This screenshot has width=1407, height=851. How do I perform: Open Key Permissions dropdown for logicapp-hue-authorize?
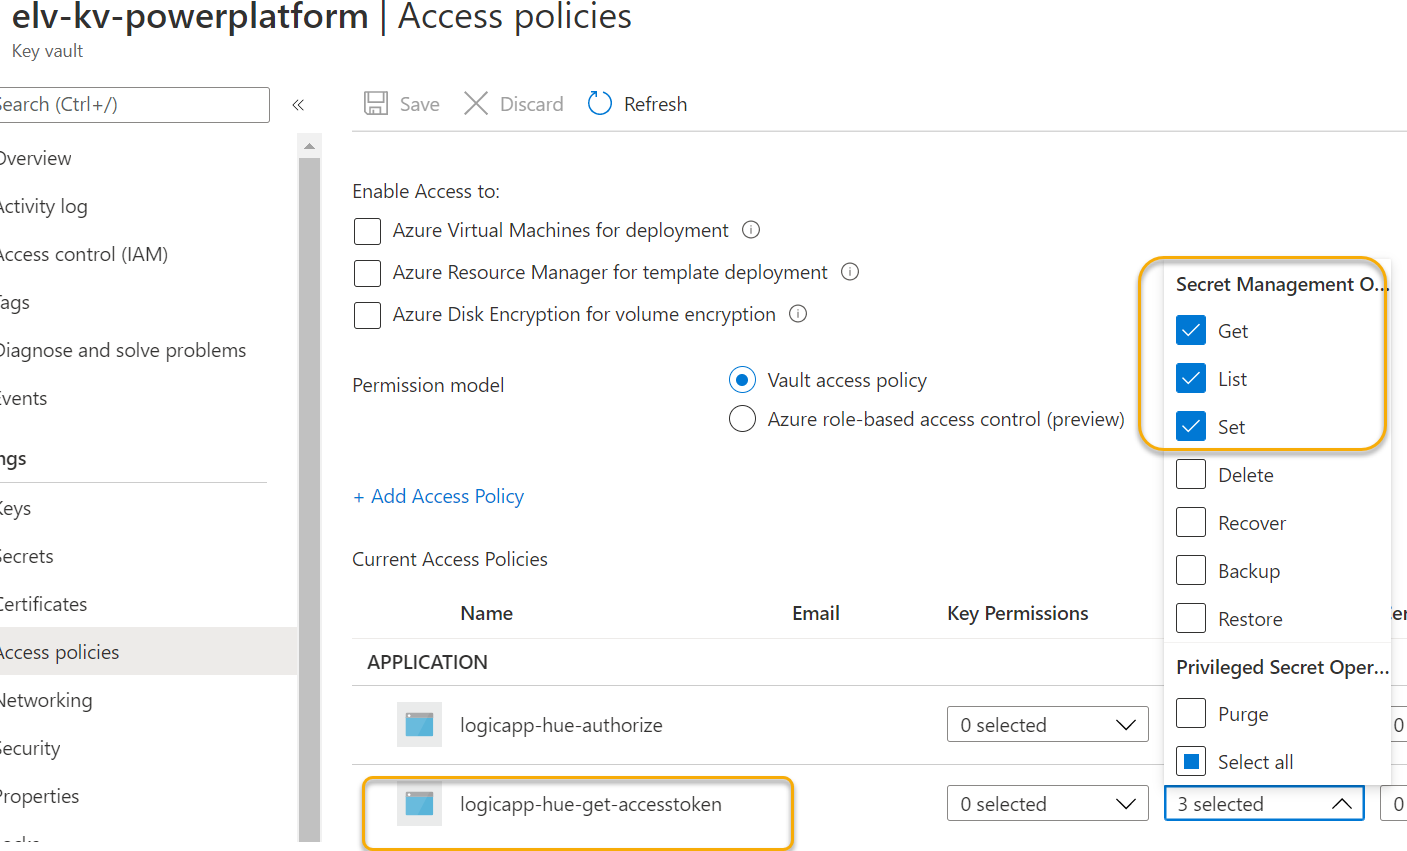pos(1047,725)
